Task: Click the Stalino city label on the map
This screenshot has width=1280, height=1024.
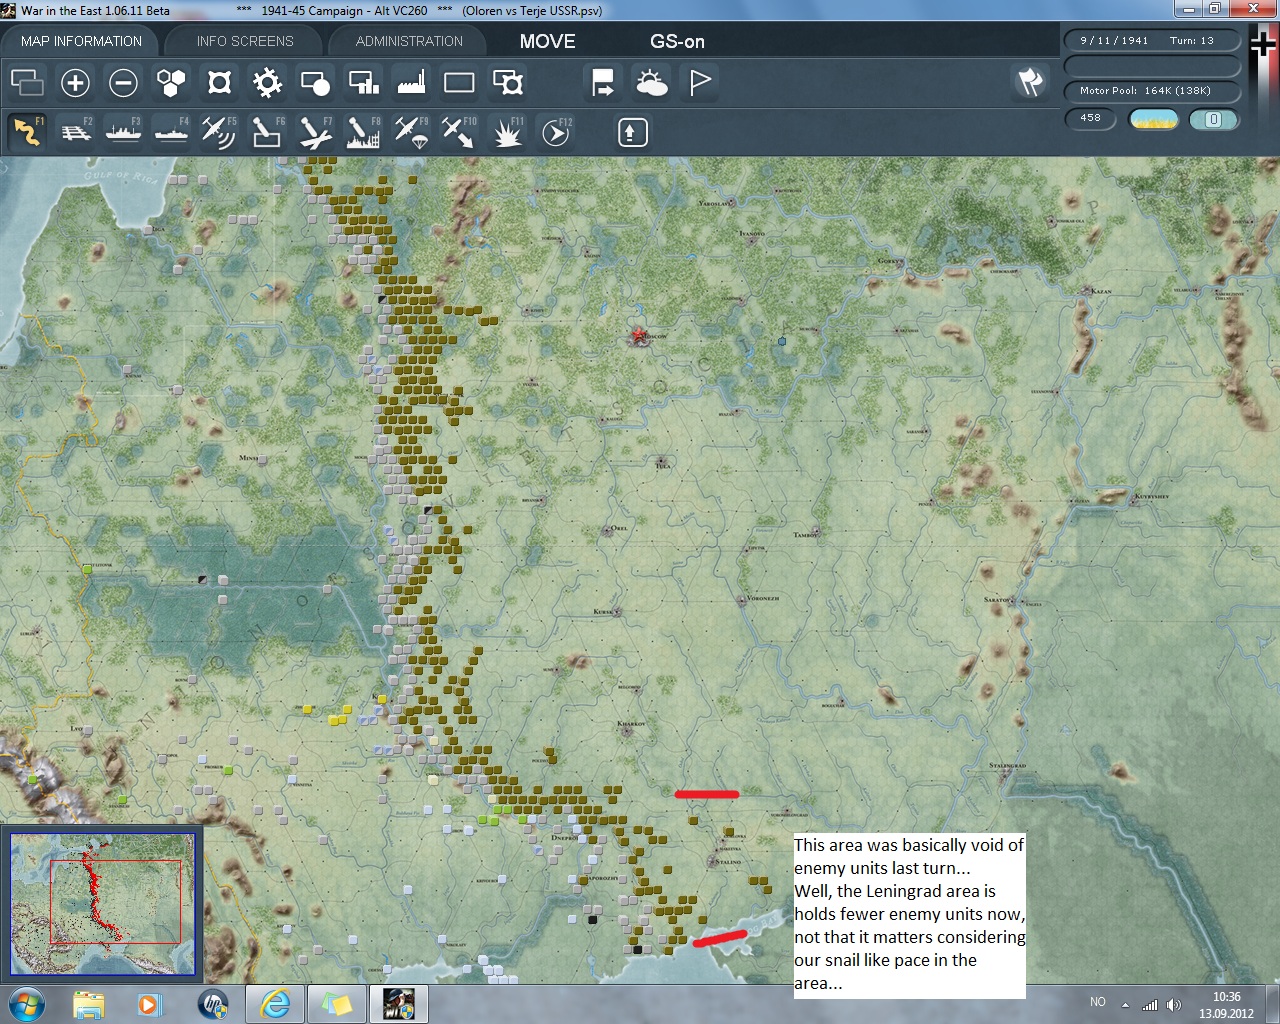Action: click(x=728, y=861)
